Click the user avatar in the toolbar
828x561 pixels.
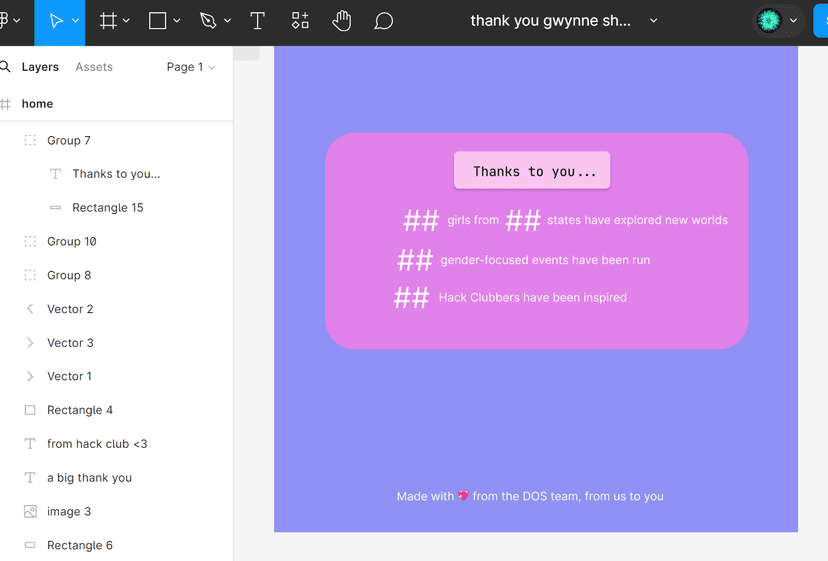[x=769, y=21]
